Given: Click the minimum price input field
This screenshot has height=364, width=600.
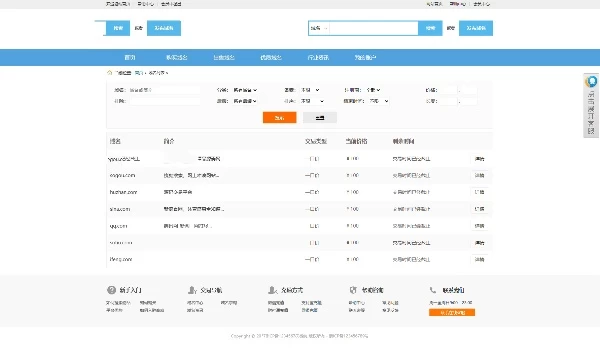Looking at the screenshot, I should pyautogui.click(x=448, y=90).
